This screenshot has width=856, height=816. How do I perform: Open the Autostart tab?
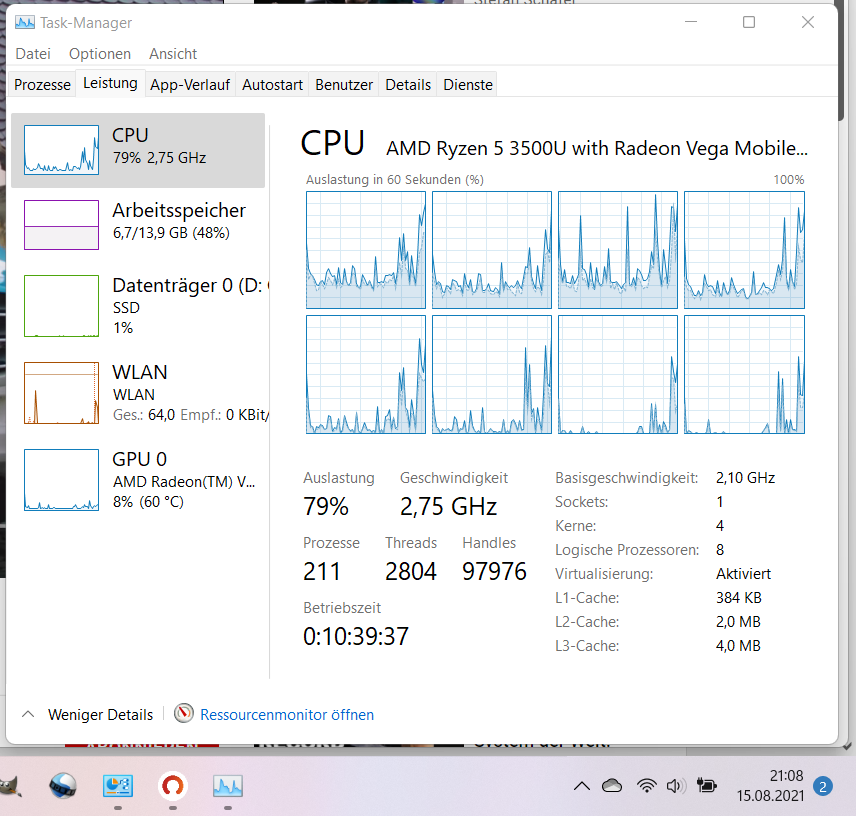tap(272, 85)
